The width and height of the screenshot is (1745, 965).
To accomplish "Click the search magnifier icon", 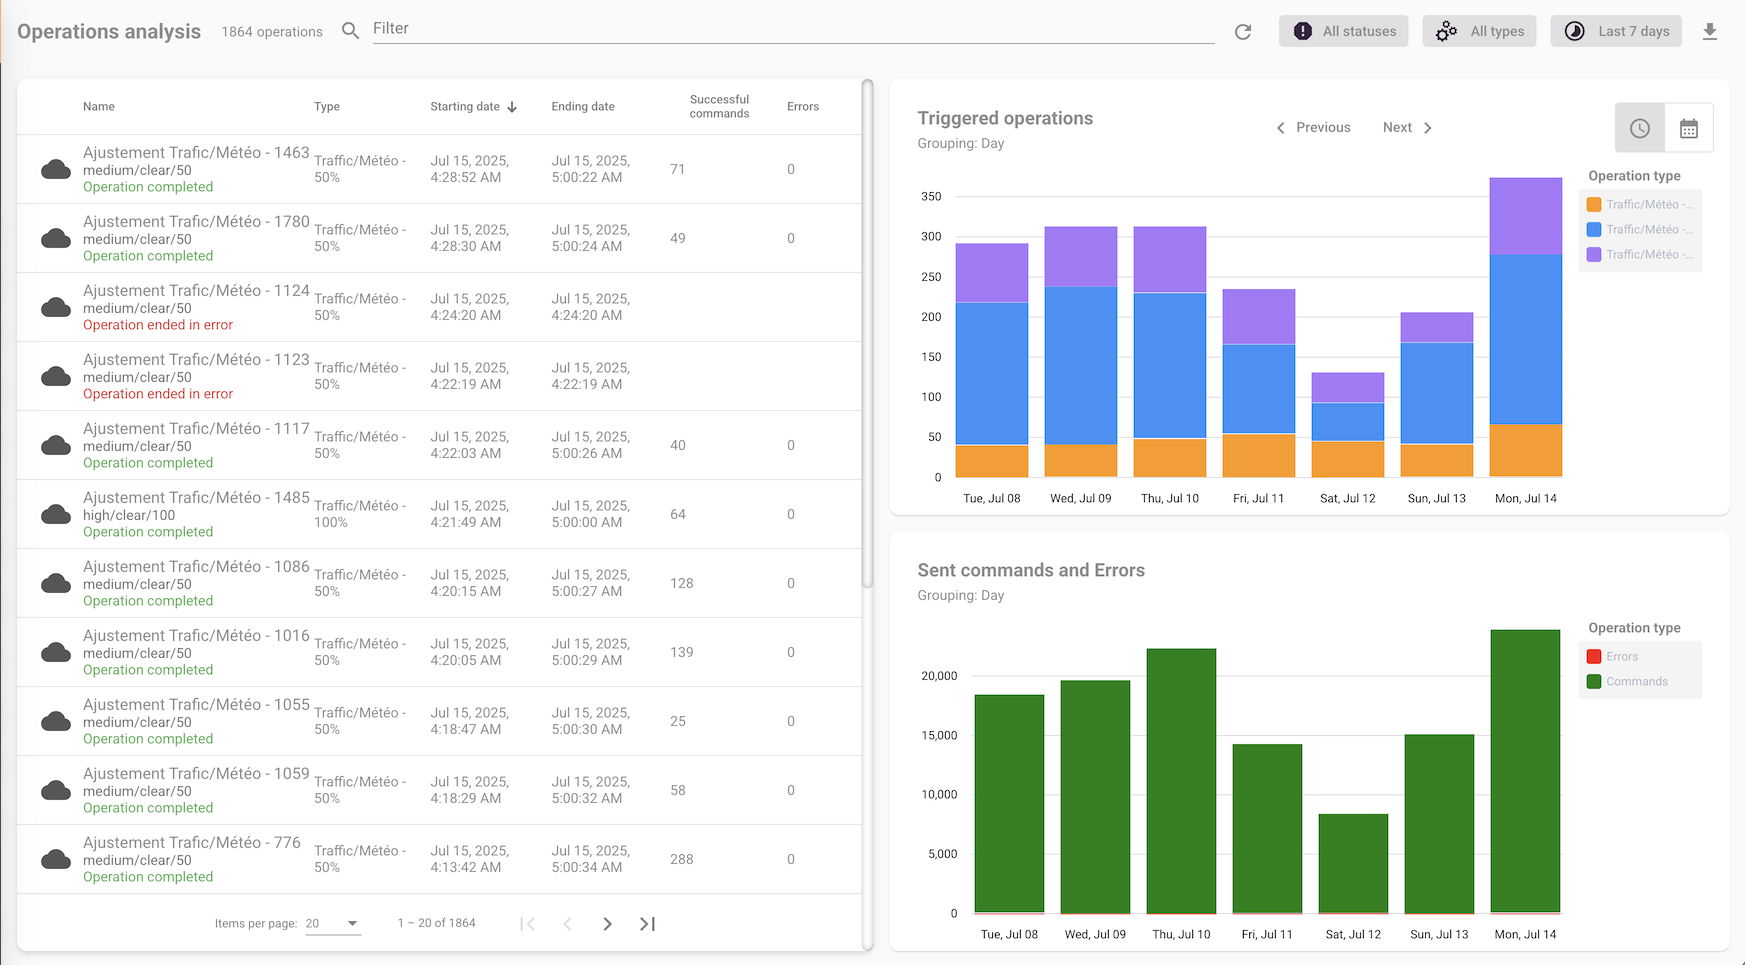I will click(350, 31).
